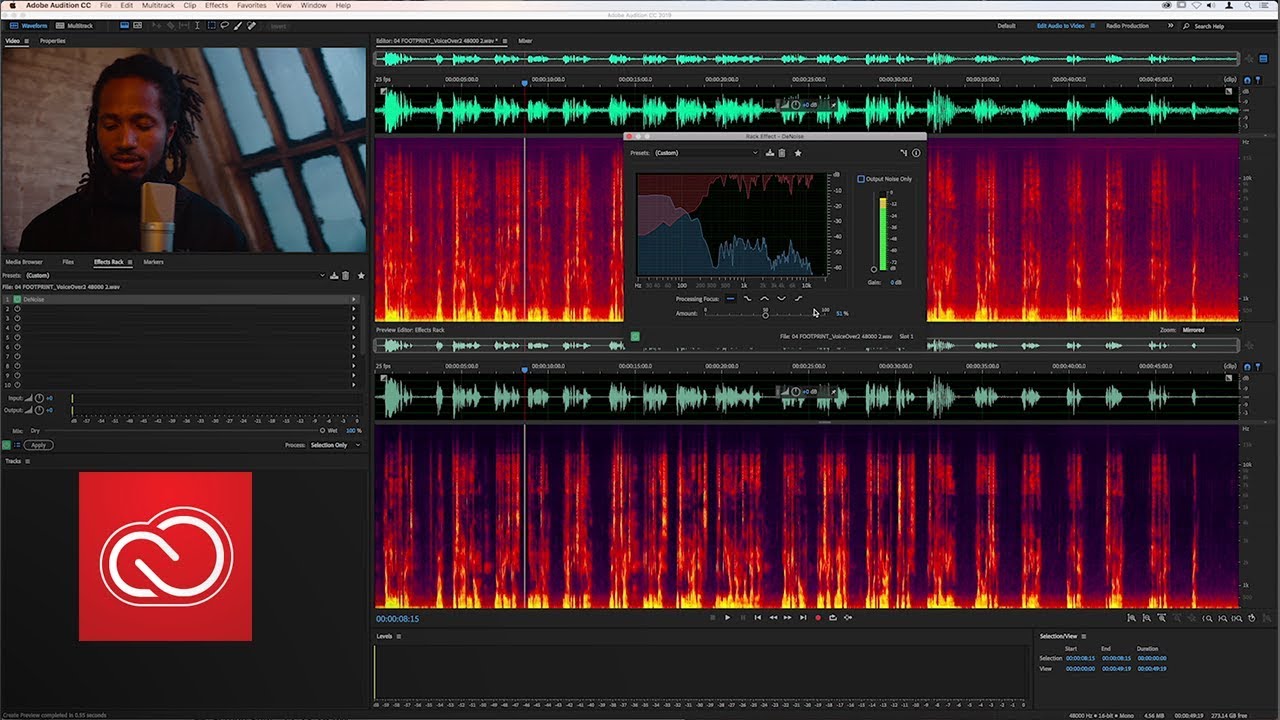The image size is (1280, 720).
Task: Select the Time Selection tool
Action: (197, 26)
